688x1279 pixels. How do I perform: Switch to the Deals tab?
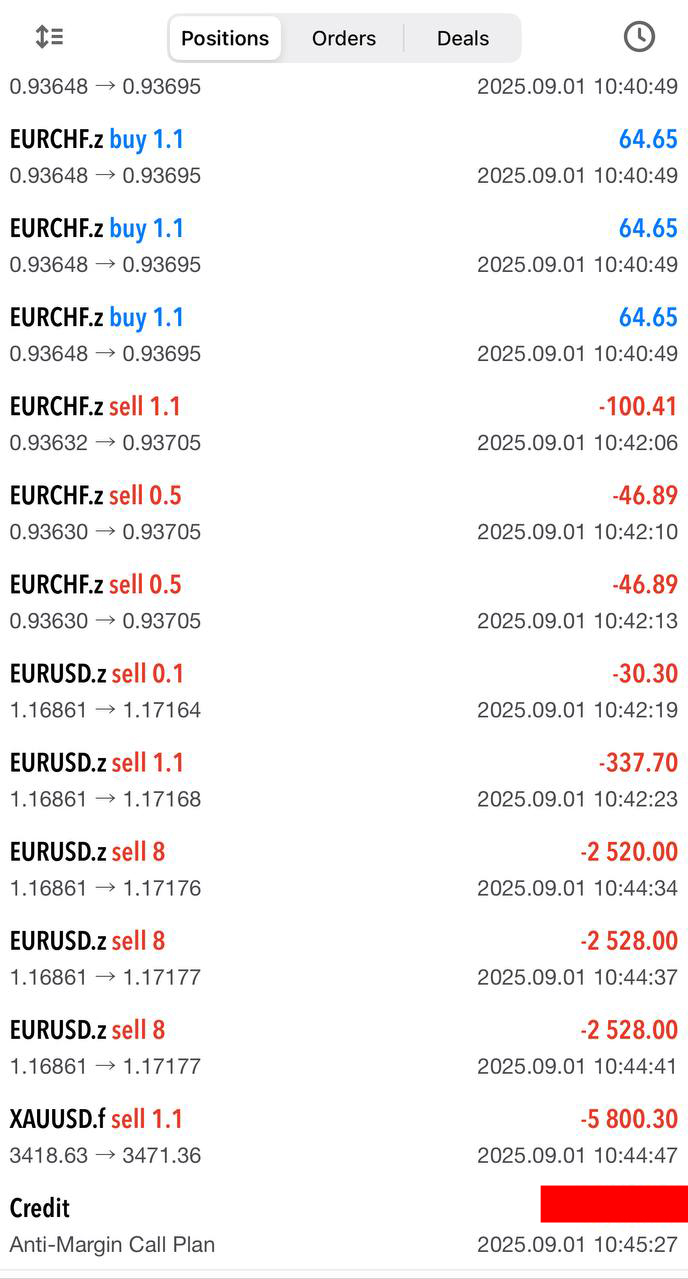[463, 38]
